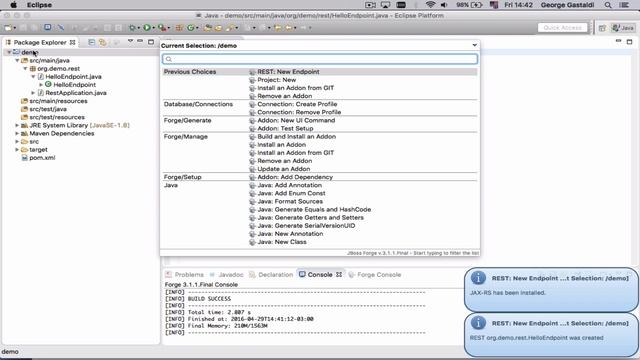Toggle Link with Editor in Package Explorer

(102, 42)
